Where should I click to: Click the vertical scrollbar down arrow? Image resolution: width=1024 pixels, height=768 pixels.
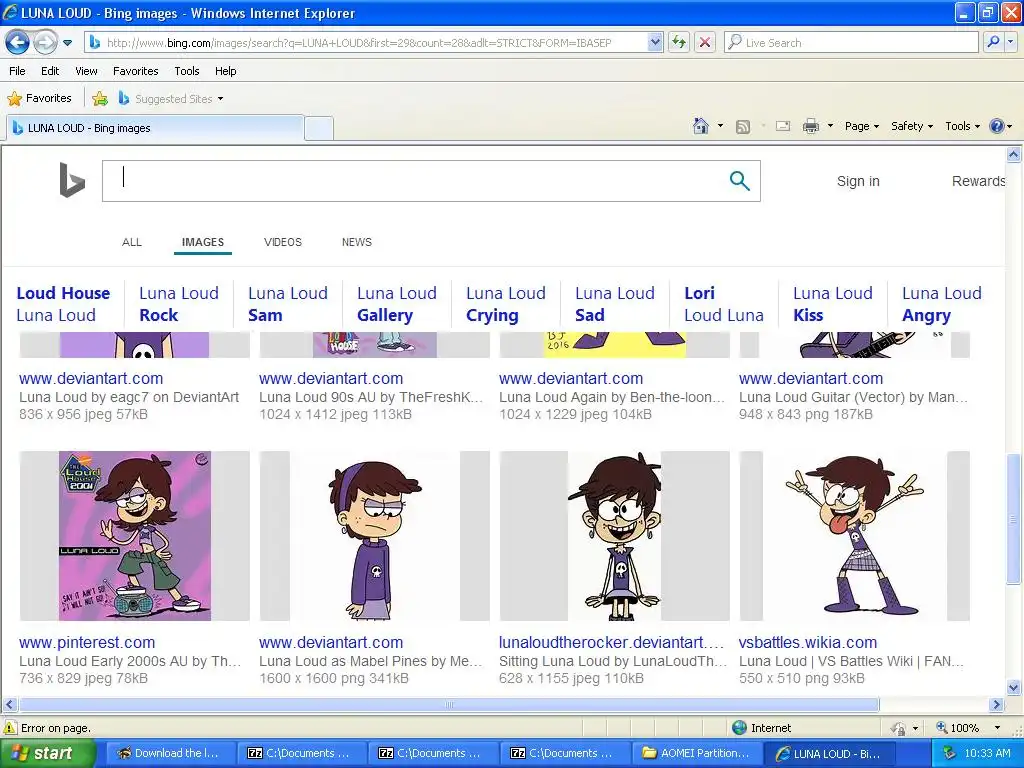click(x=1014, y=688)
